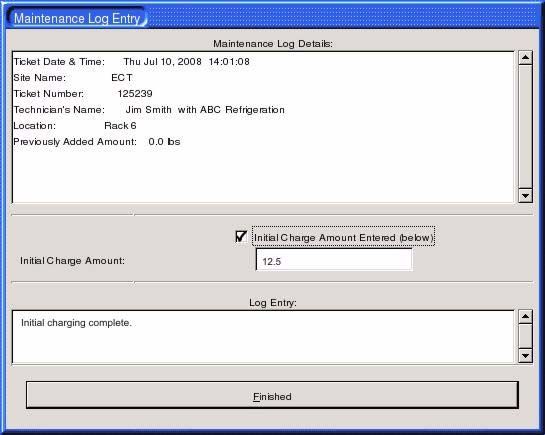This screenshot has height=435, width=545.
Task: Click the Log Entry scrollbar up arrow
Action: (x=525, y=317)
